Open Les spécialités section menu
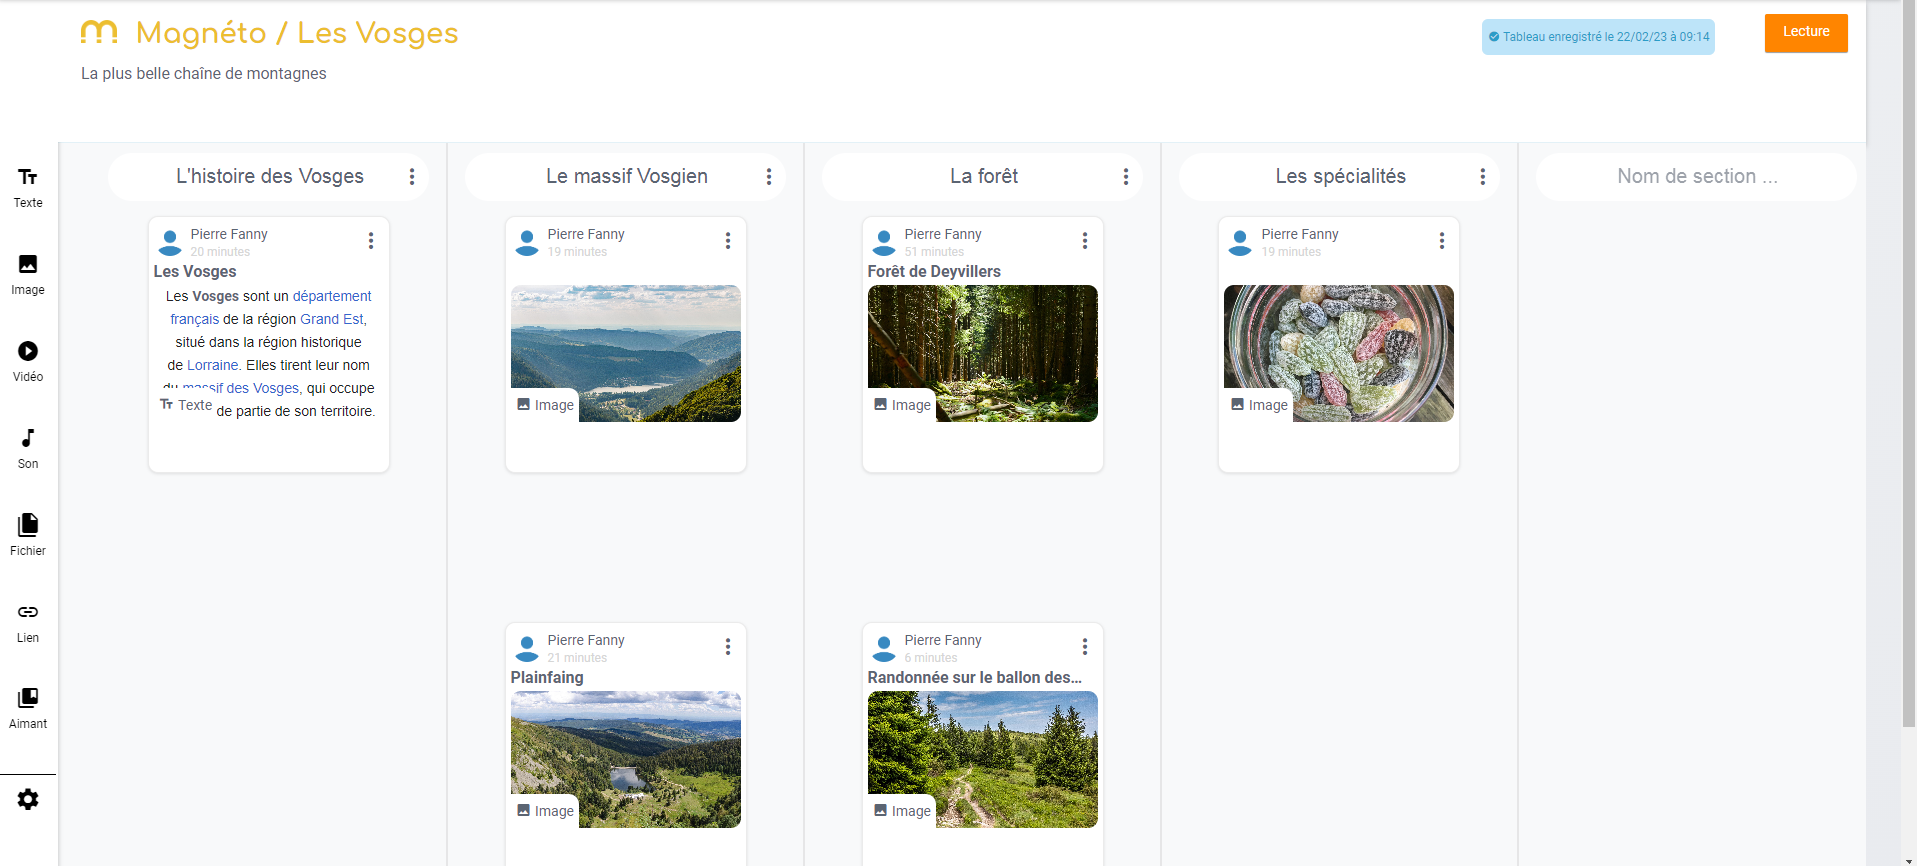The height and width of the screenshot is (866, 1917). 1483,177
